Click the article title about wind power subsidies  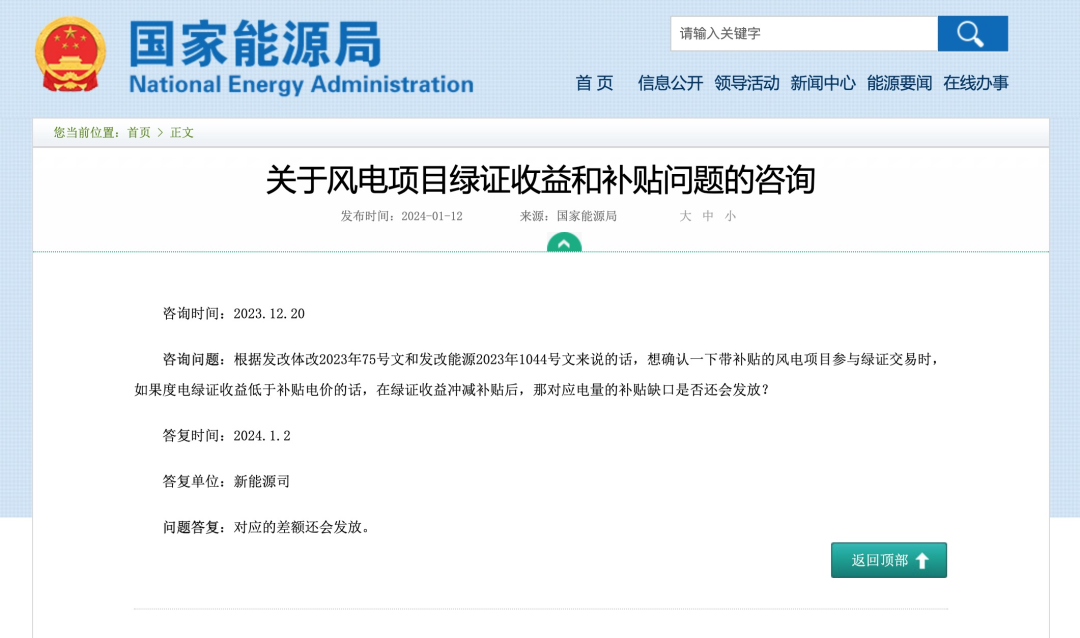click(x=540, y=182)
